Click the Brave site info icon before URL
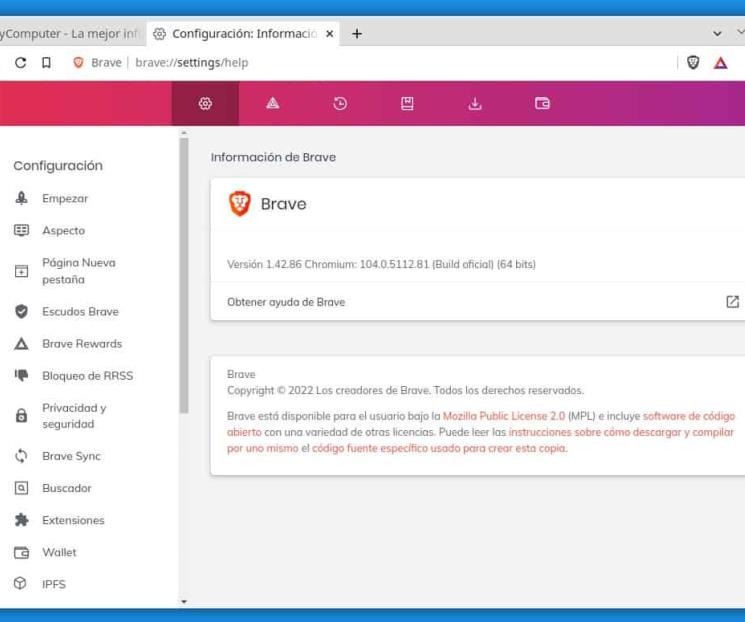 (x=78, y=62)
